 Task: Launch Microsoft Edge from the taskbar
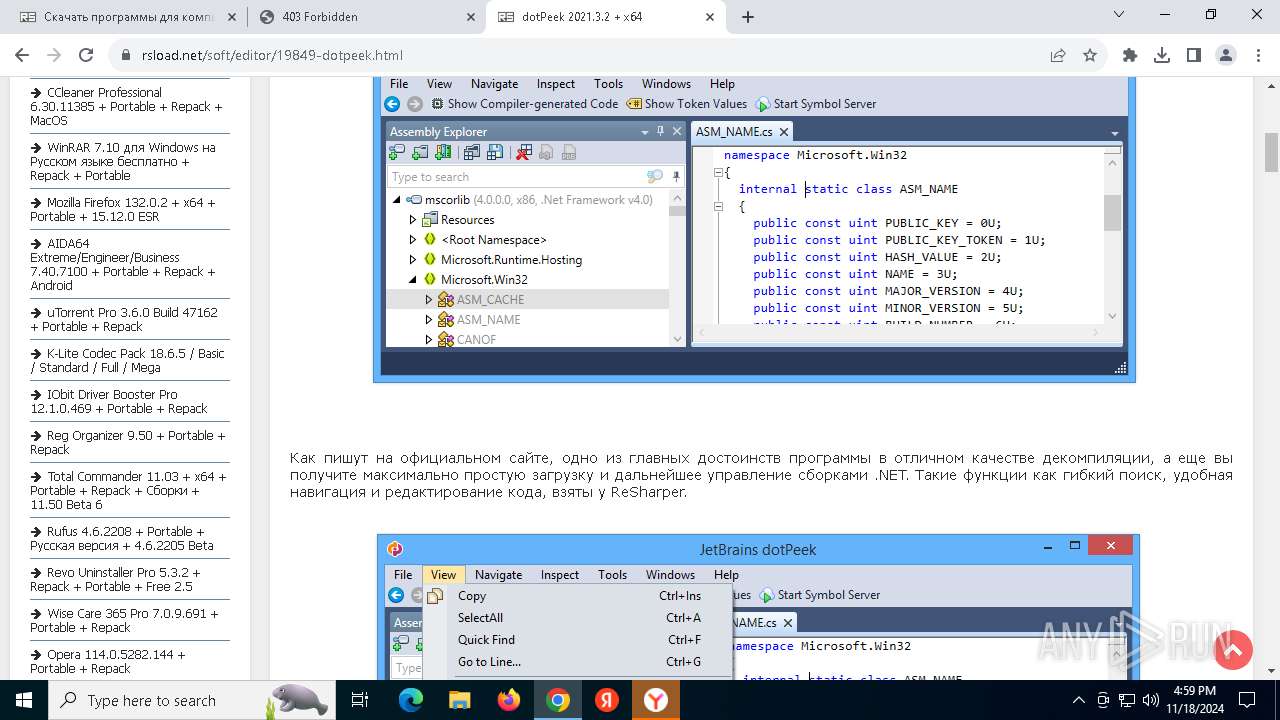click(411, 700)
